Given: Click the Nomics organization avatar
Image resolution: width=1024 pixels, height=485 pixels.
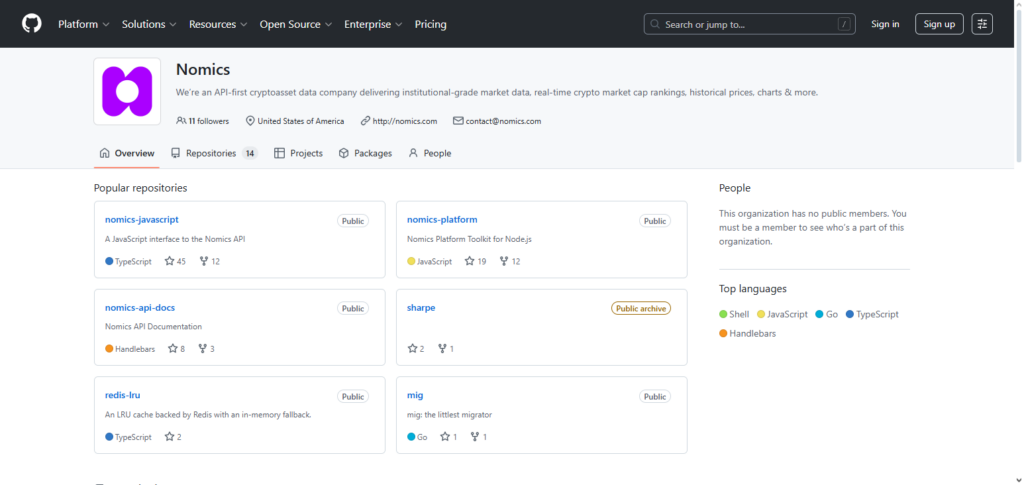Looking at the screenshot, I should [x=127, y=91].
